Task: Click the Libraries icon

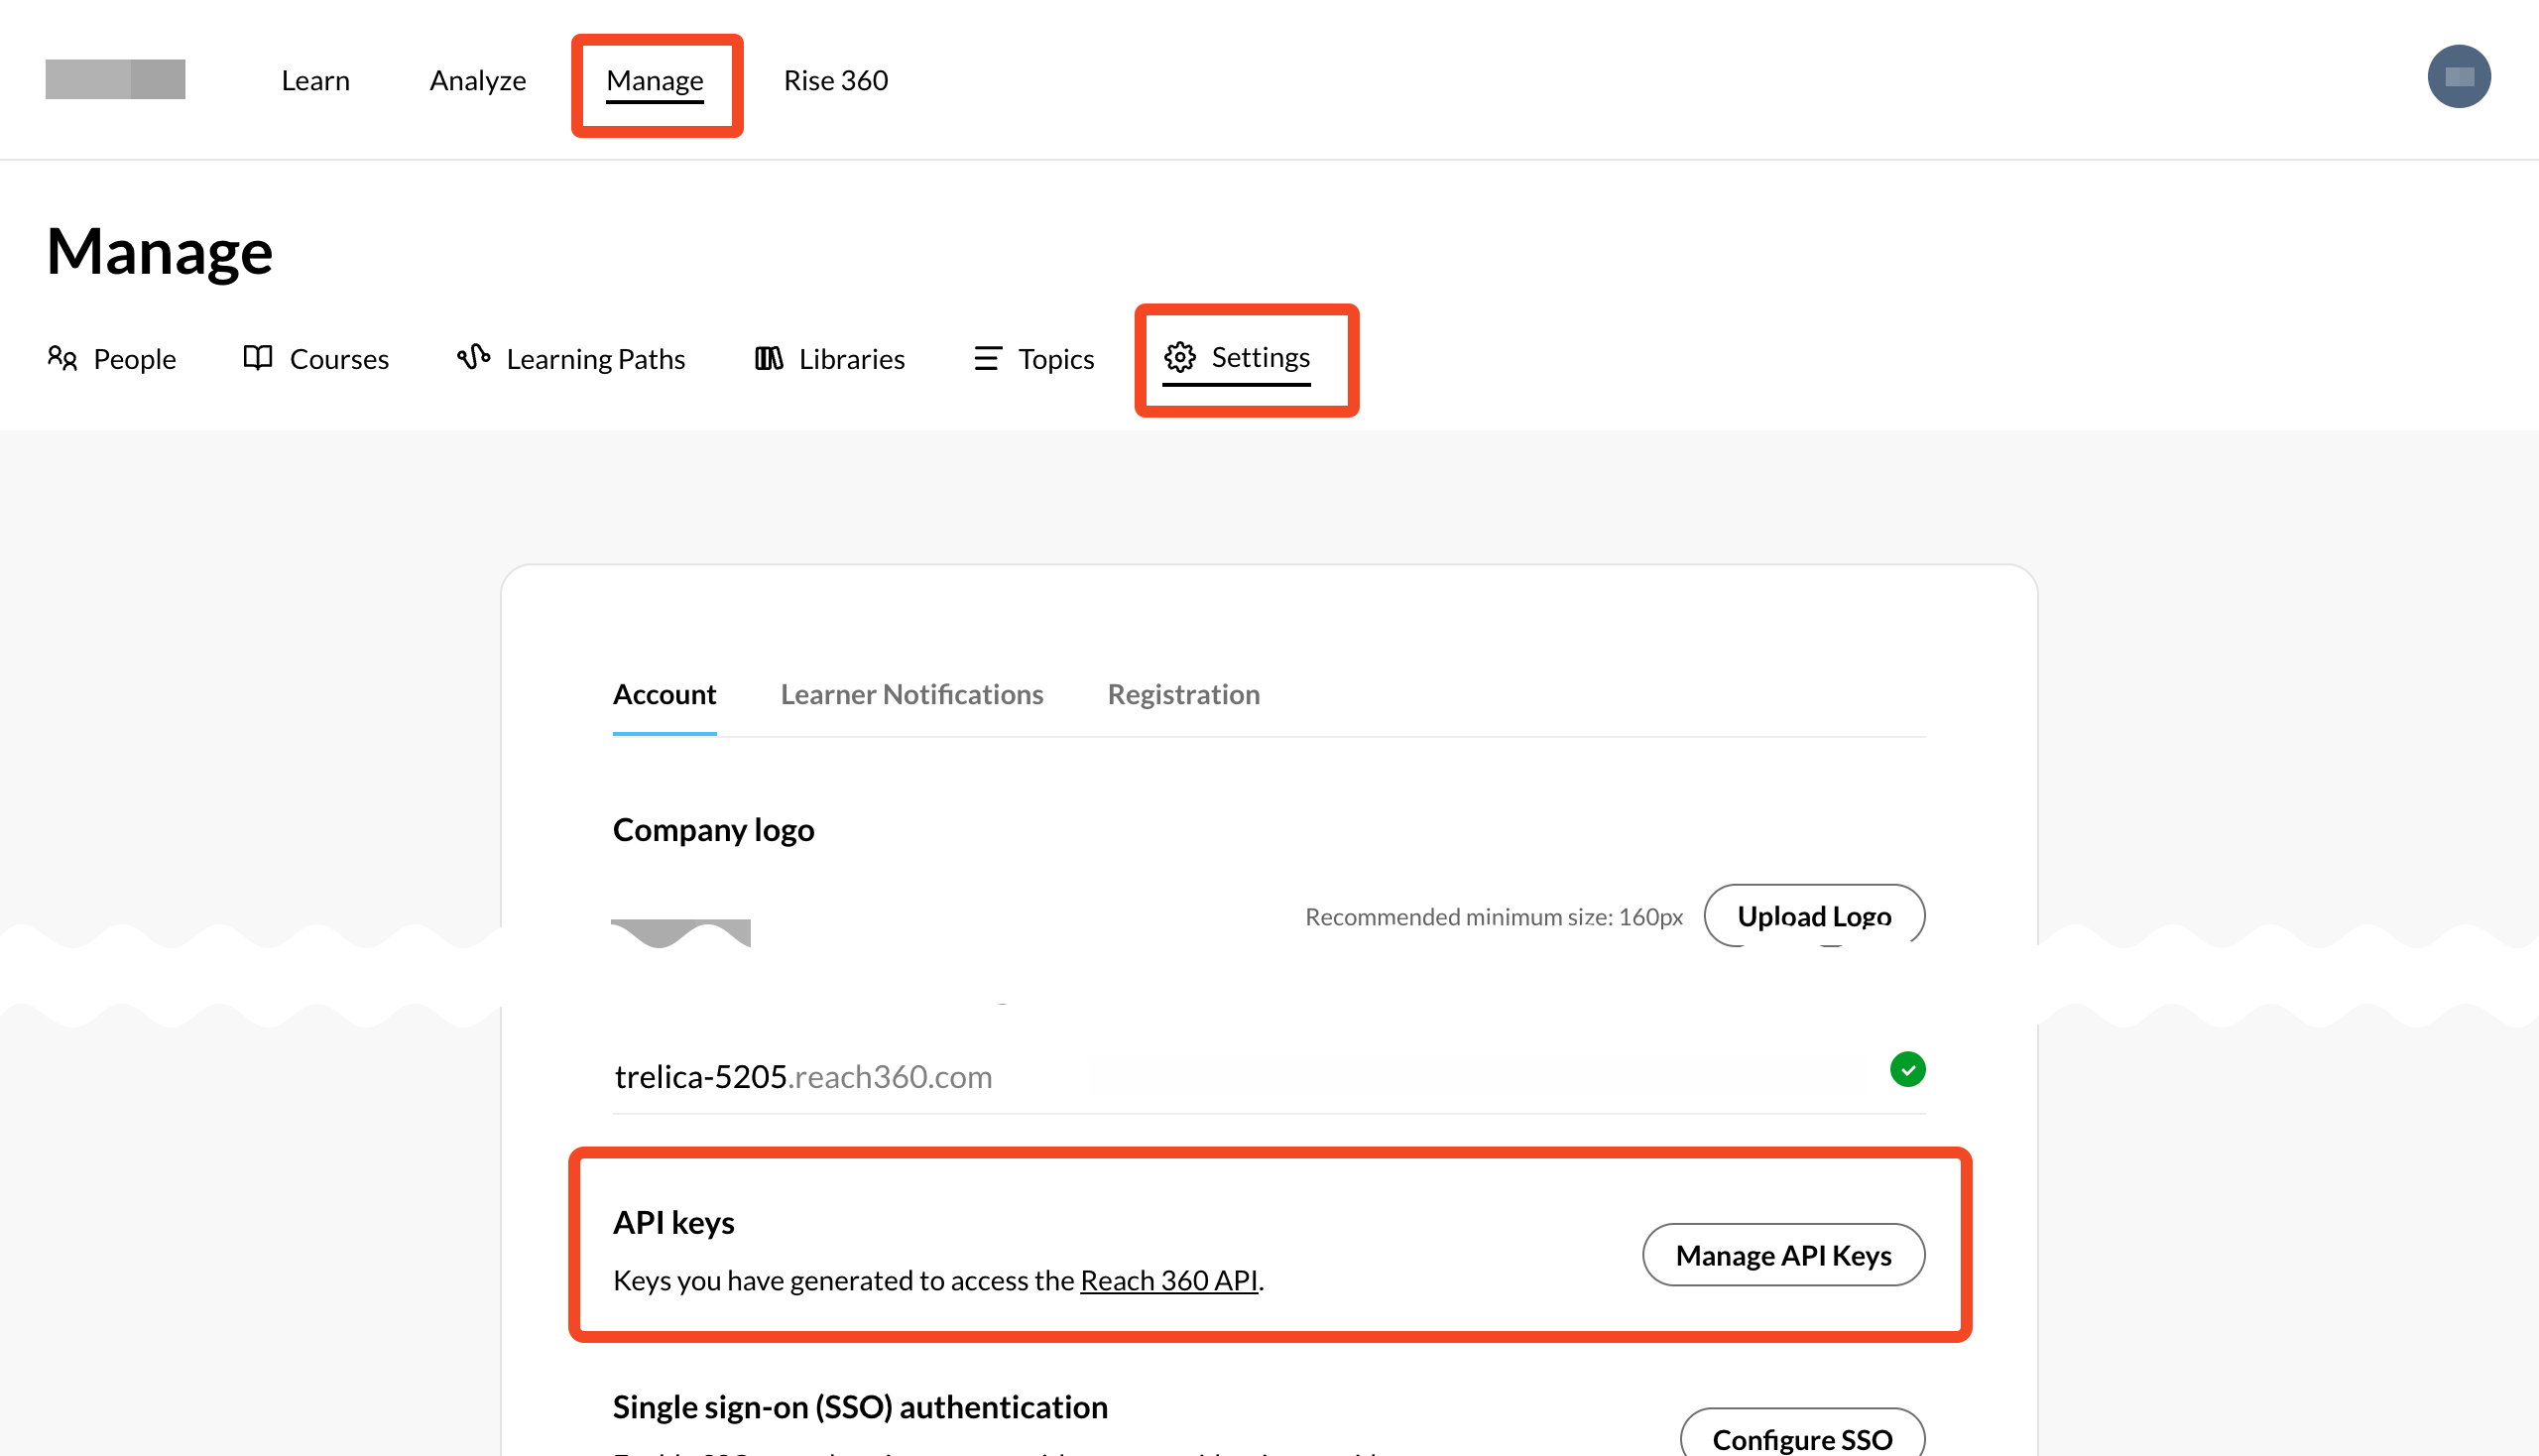Action: tap(769, 358)
